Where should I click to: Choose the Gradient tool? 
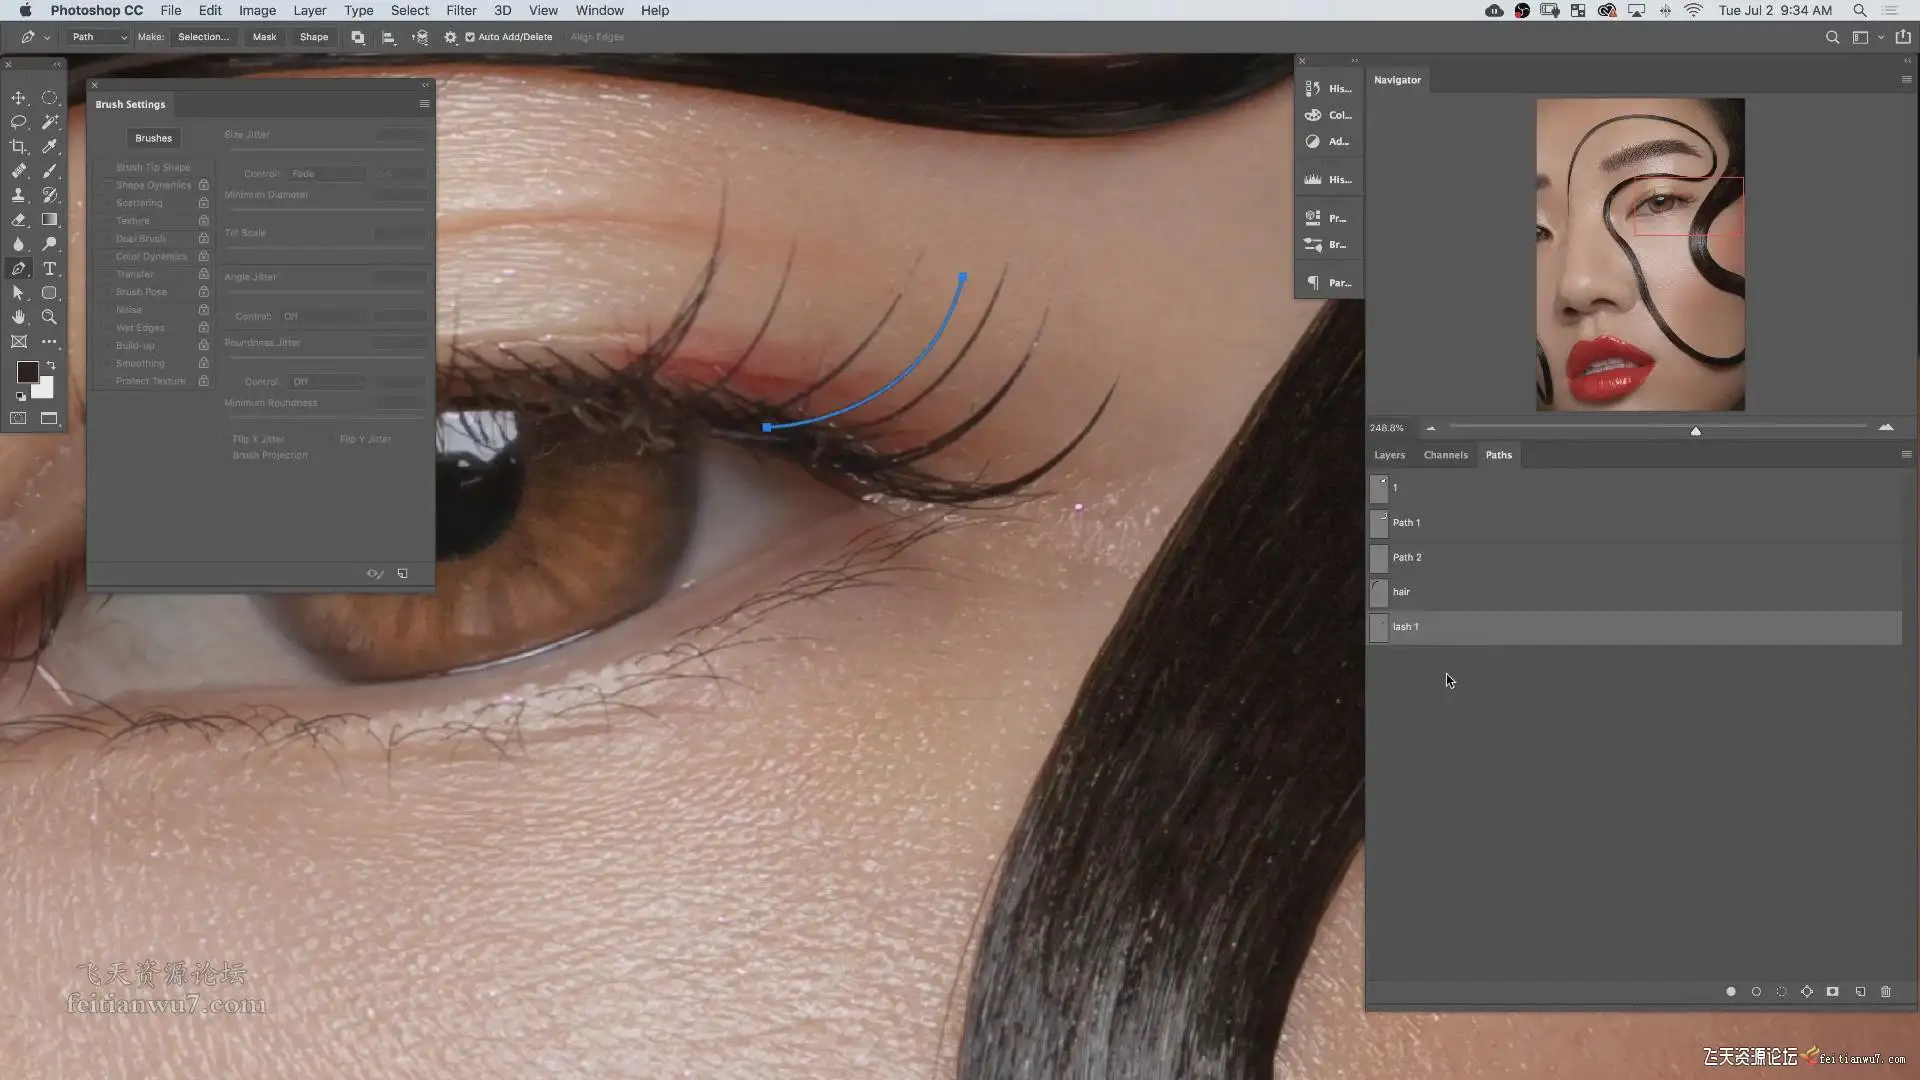[49, 220]
